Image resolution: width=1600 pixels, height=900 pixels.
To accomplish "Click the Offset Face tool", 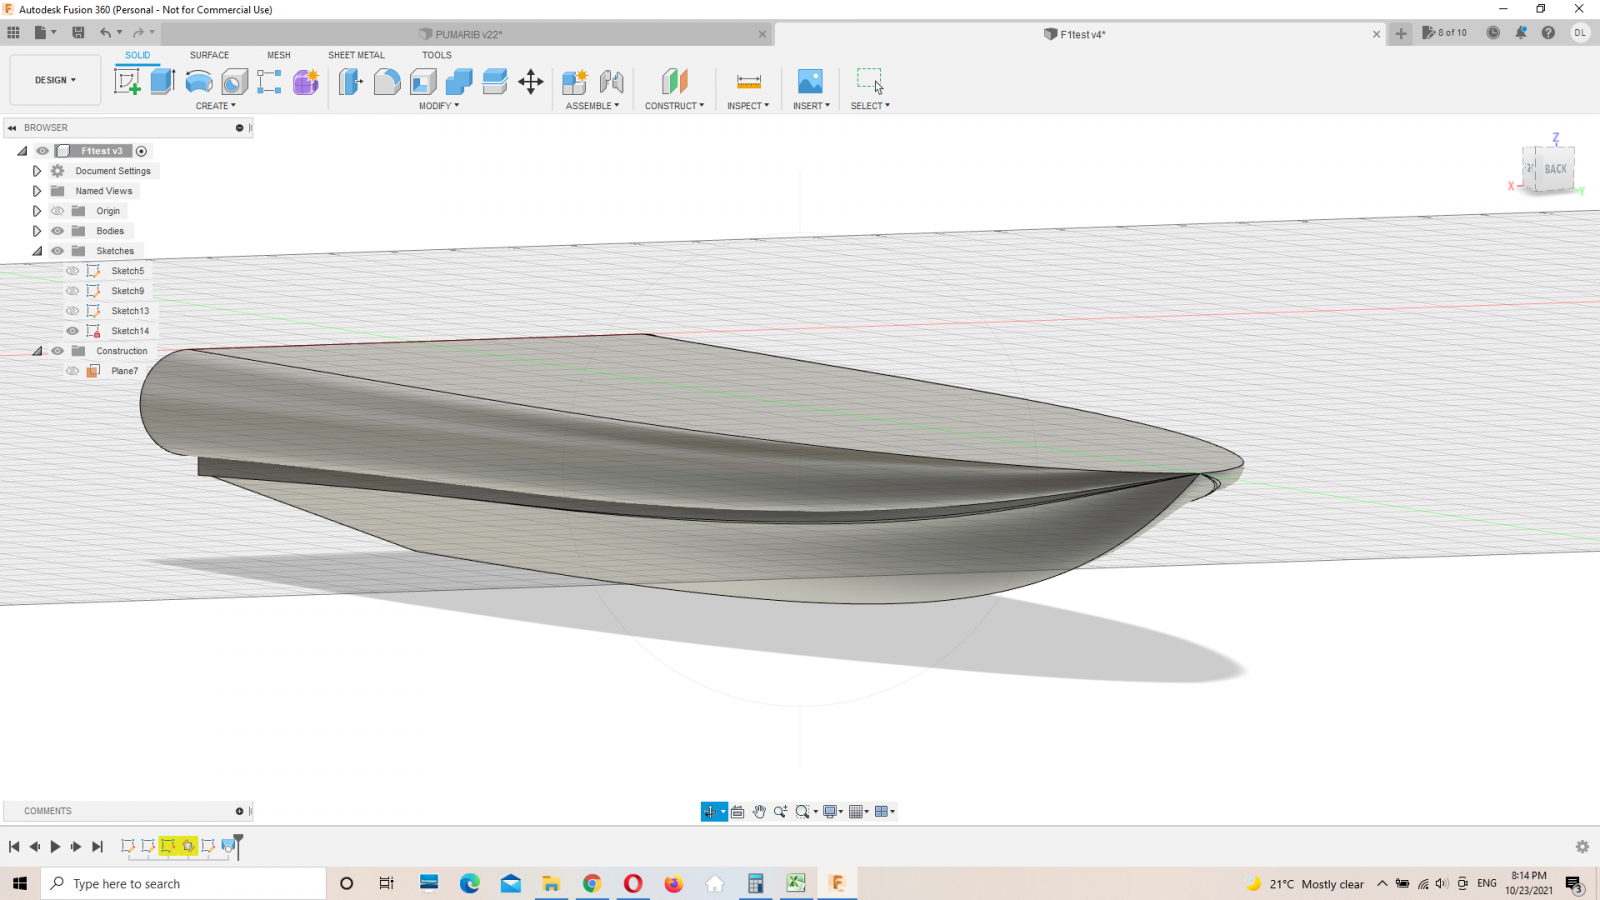I will tap(495, 82).
